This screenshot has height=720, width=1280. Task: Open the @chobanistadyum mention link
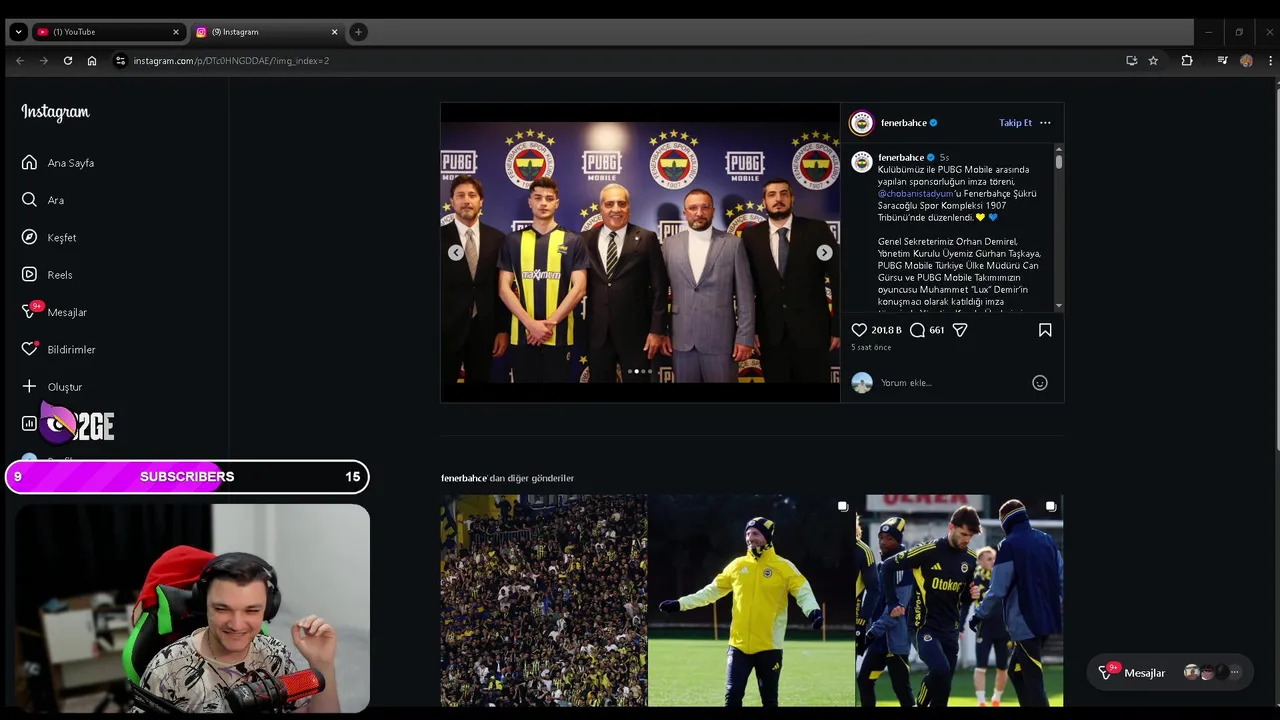tap(915, 194)
